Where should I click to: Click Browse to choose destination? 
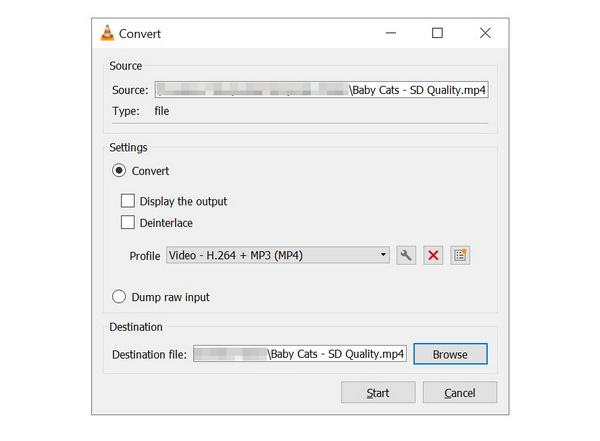tap(450, 354)
